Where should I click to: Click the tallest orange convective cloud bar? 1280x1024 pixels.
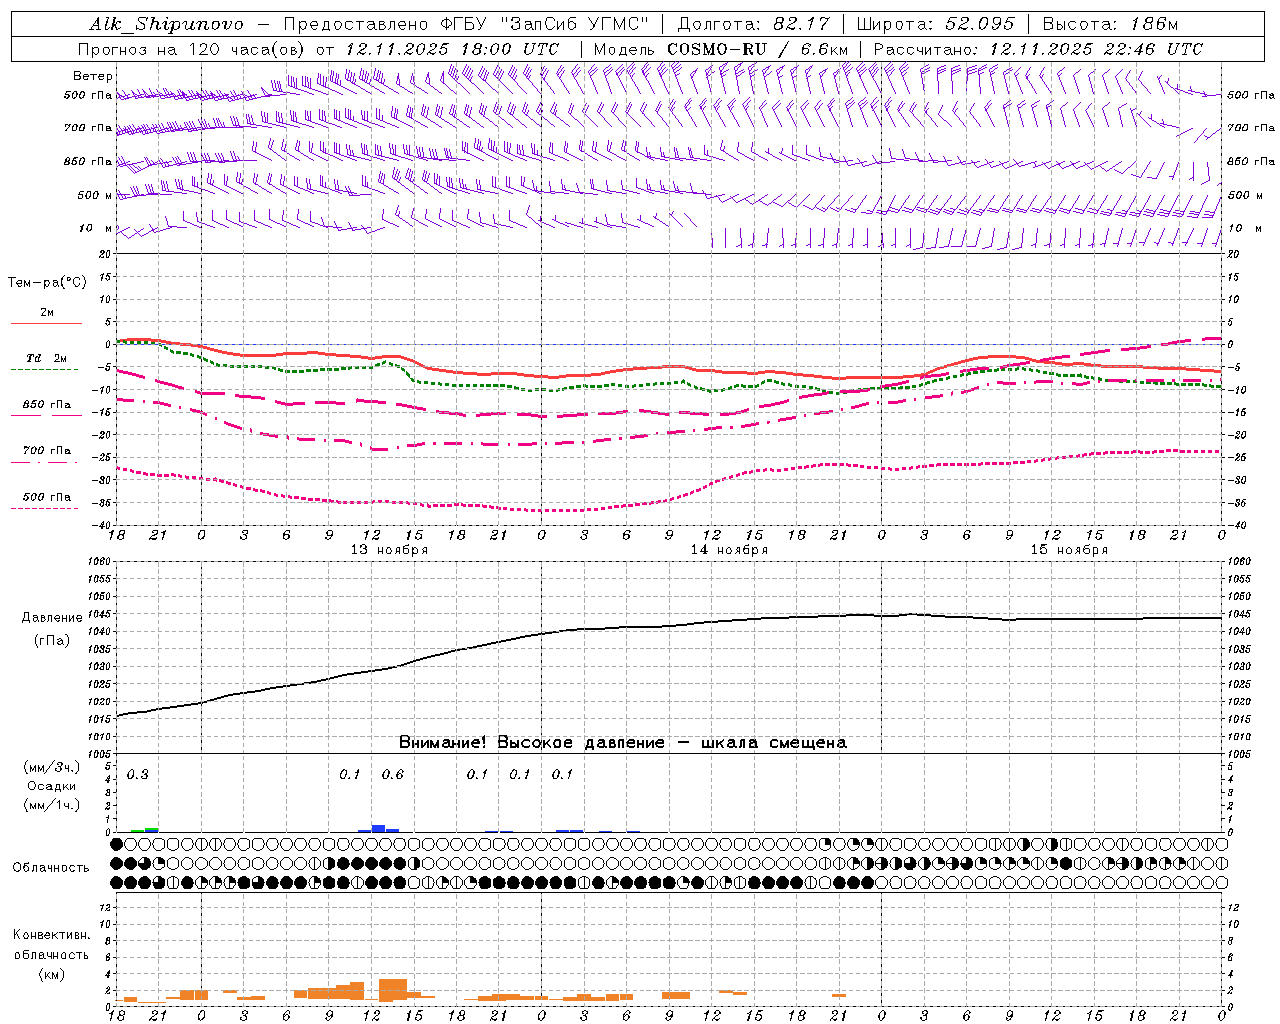click(x=393, y=989)
